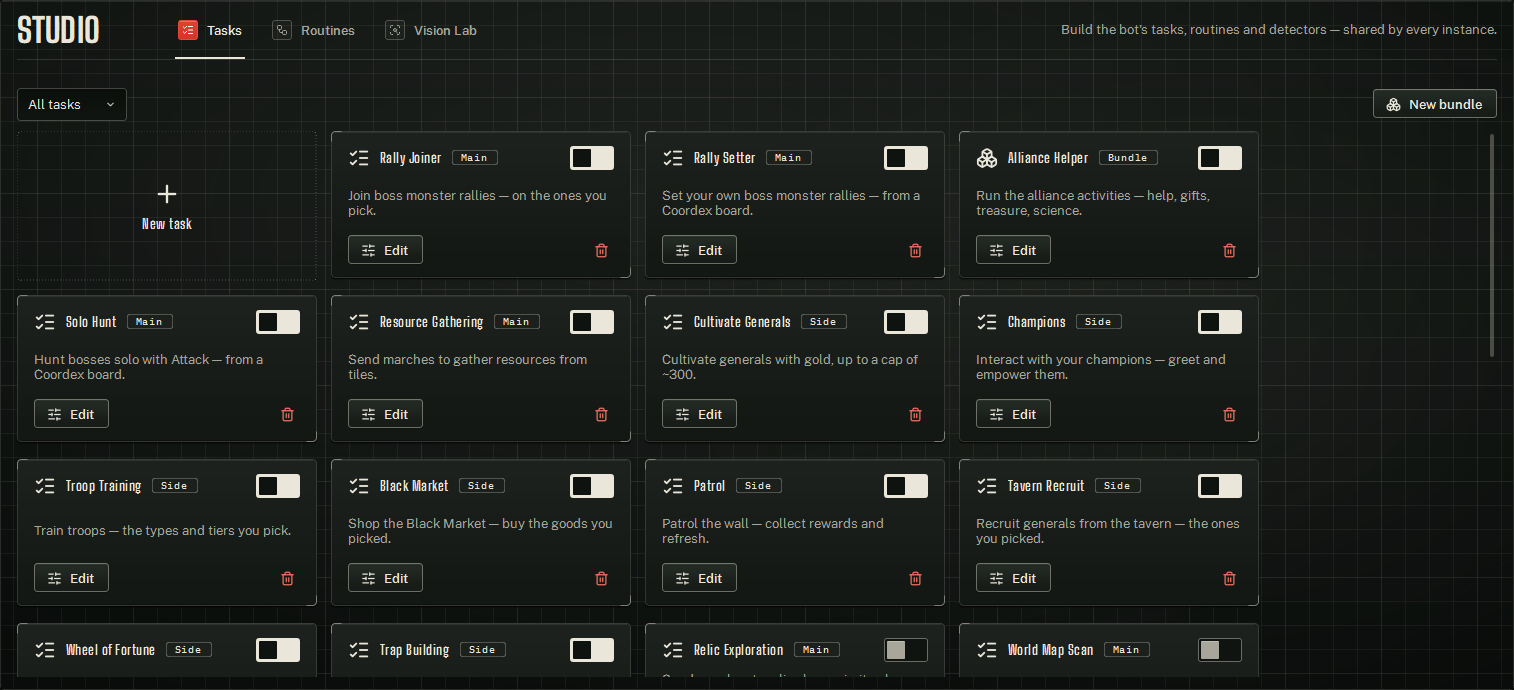This screenshot has width=1514, height=690.
Task: Click the checklist icon beside Rally Joiner
Action: coord(358,158)
